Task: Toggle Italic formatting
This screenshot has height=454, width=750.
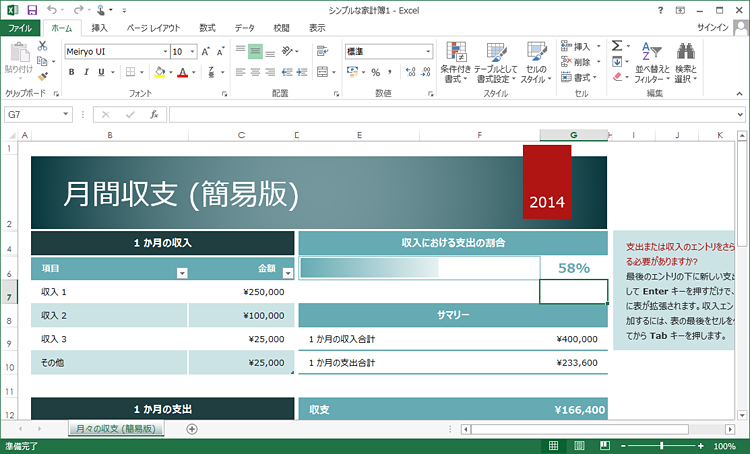Action: tap(86, 72)
